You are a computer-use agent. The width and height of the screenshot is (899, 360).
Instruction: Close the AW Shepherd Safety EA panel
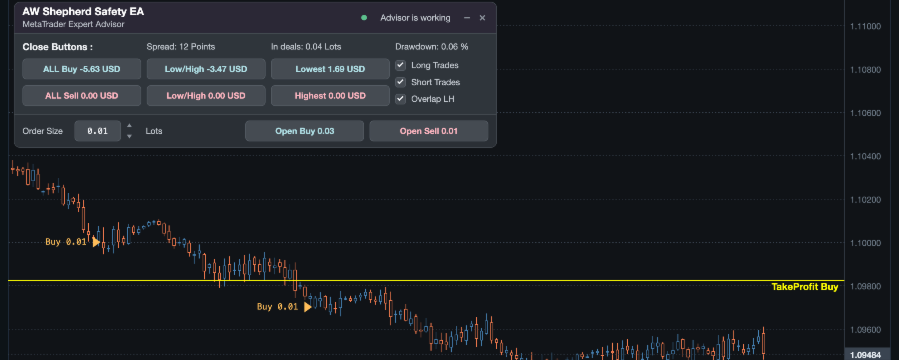(482, 18)
